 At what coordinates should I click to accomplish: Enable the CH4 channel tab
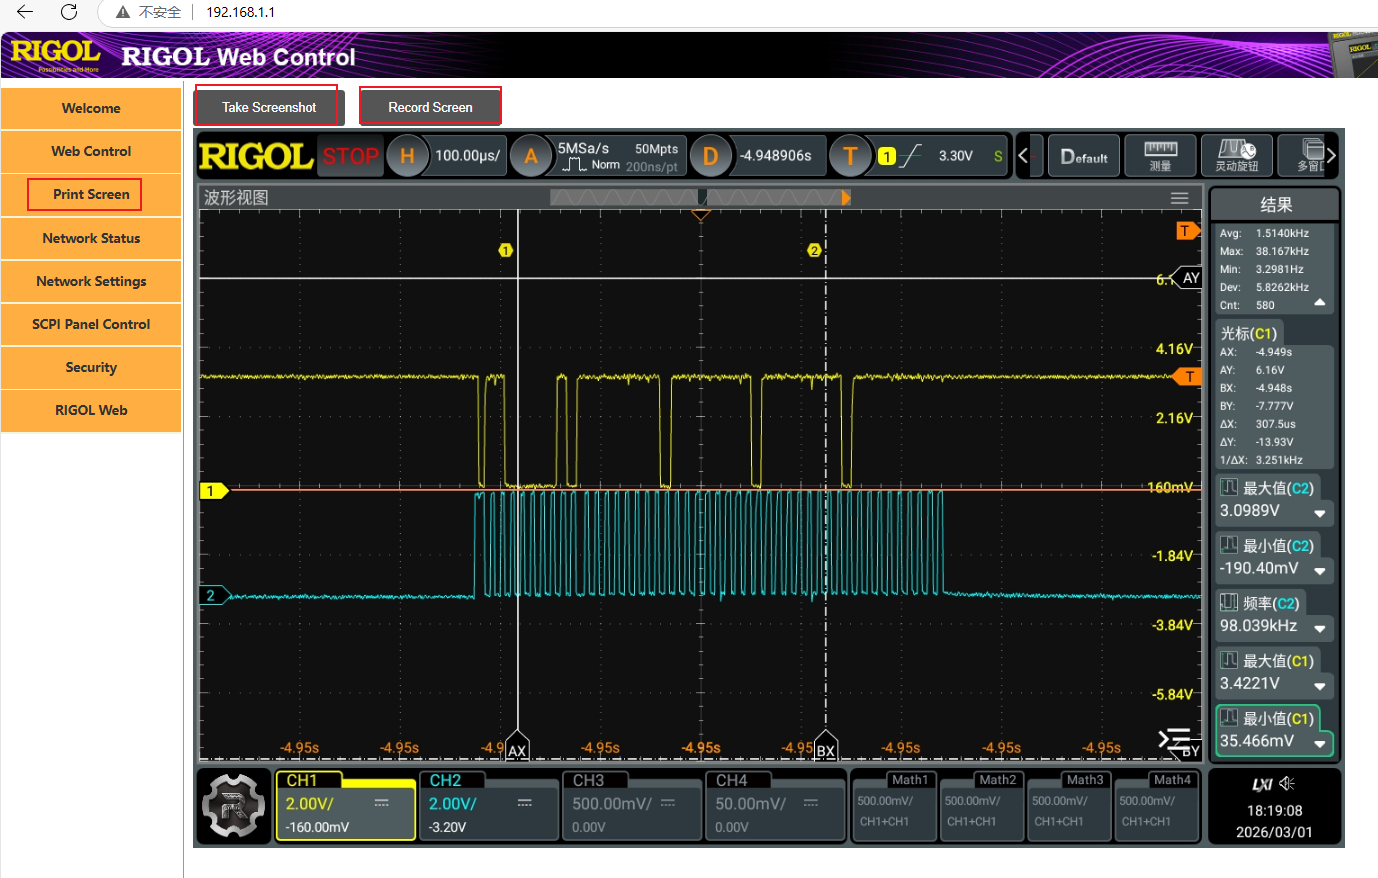tap(738, 780)
